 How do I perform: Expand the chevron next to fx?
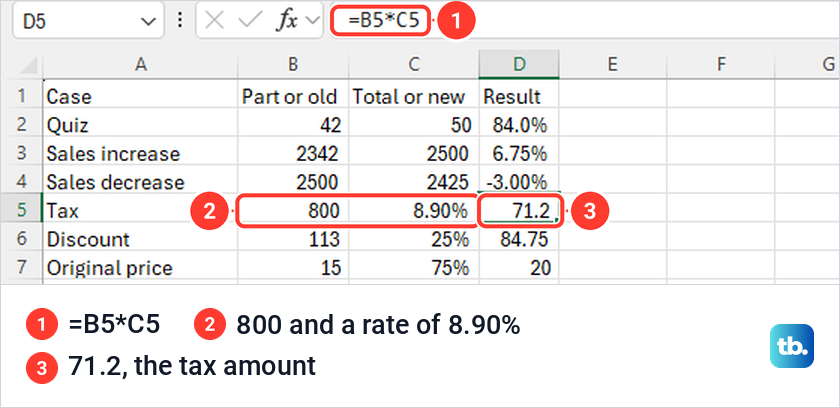click(x=311, y=21)
